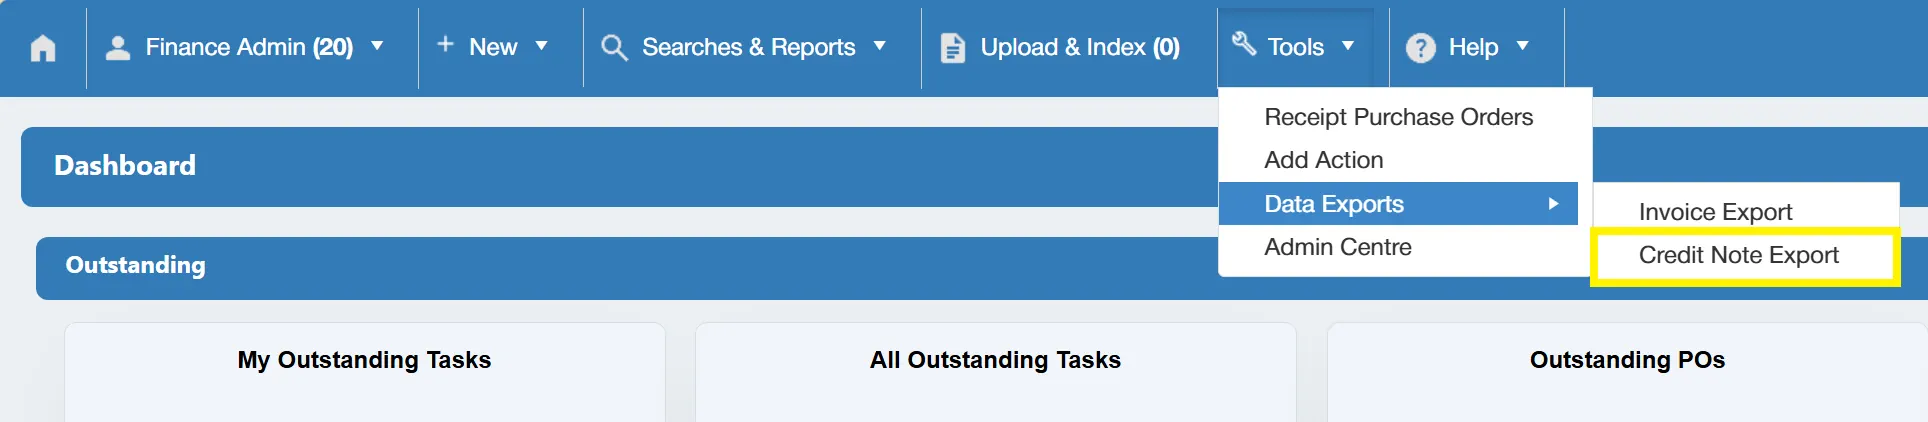This screenshot has height=422, width=1928.
Task: Click the Dashboard header text
Action: point(125,166)
